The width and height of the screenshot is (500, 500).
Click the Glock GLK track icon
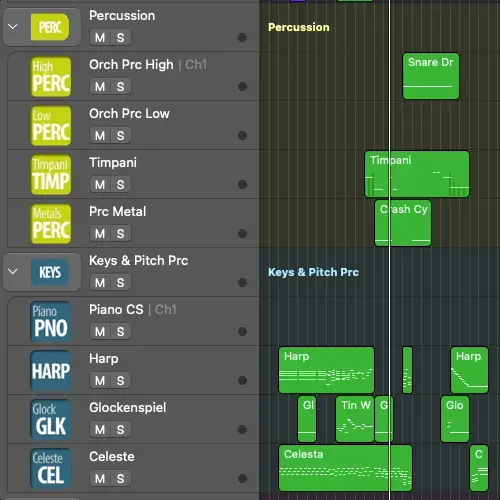(51, 420)
